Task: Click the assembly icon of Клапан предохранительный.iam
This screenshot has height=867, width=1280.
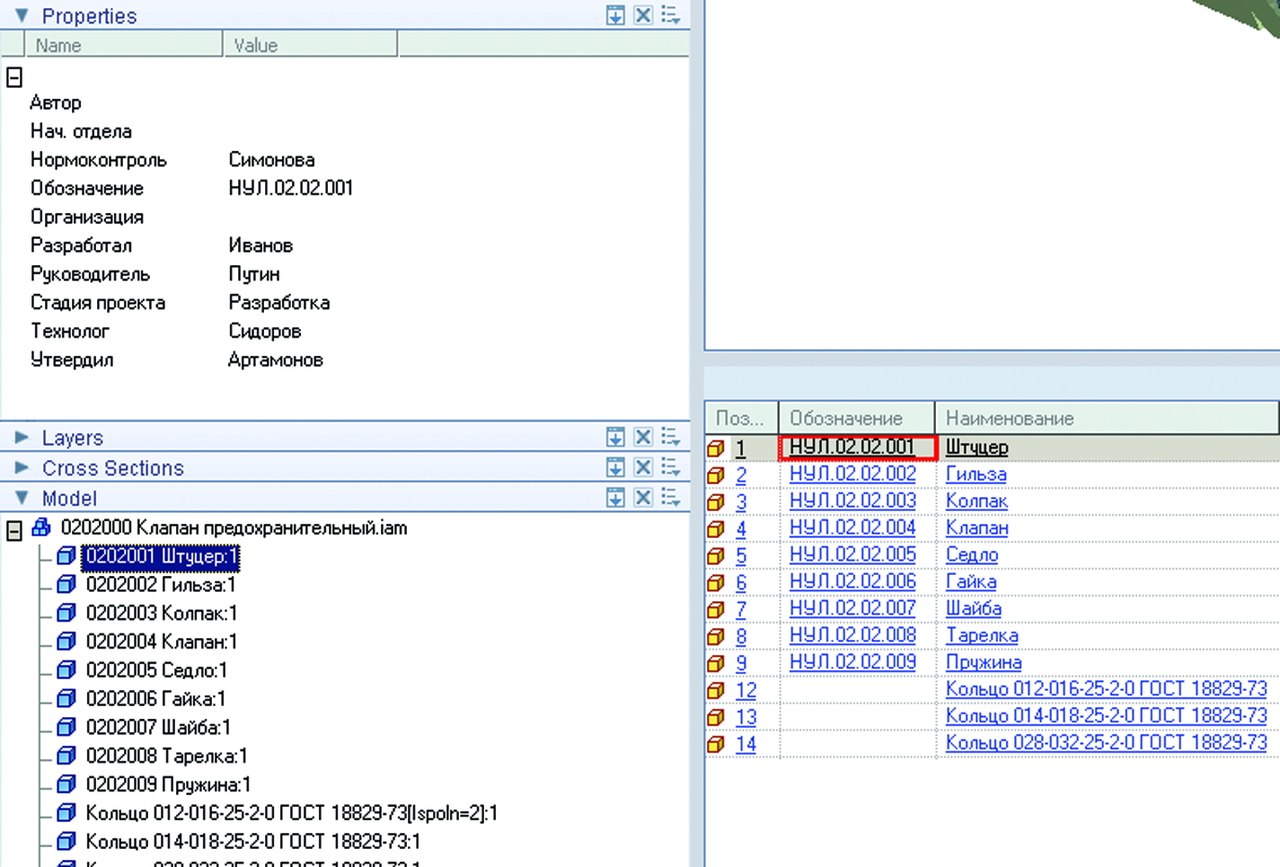Action: pos(42,527)
